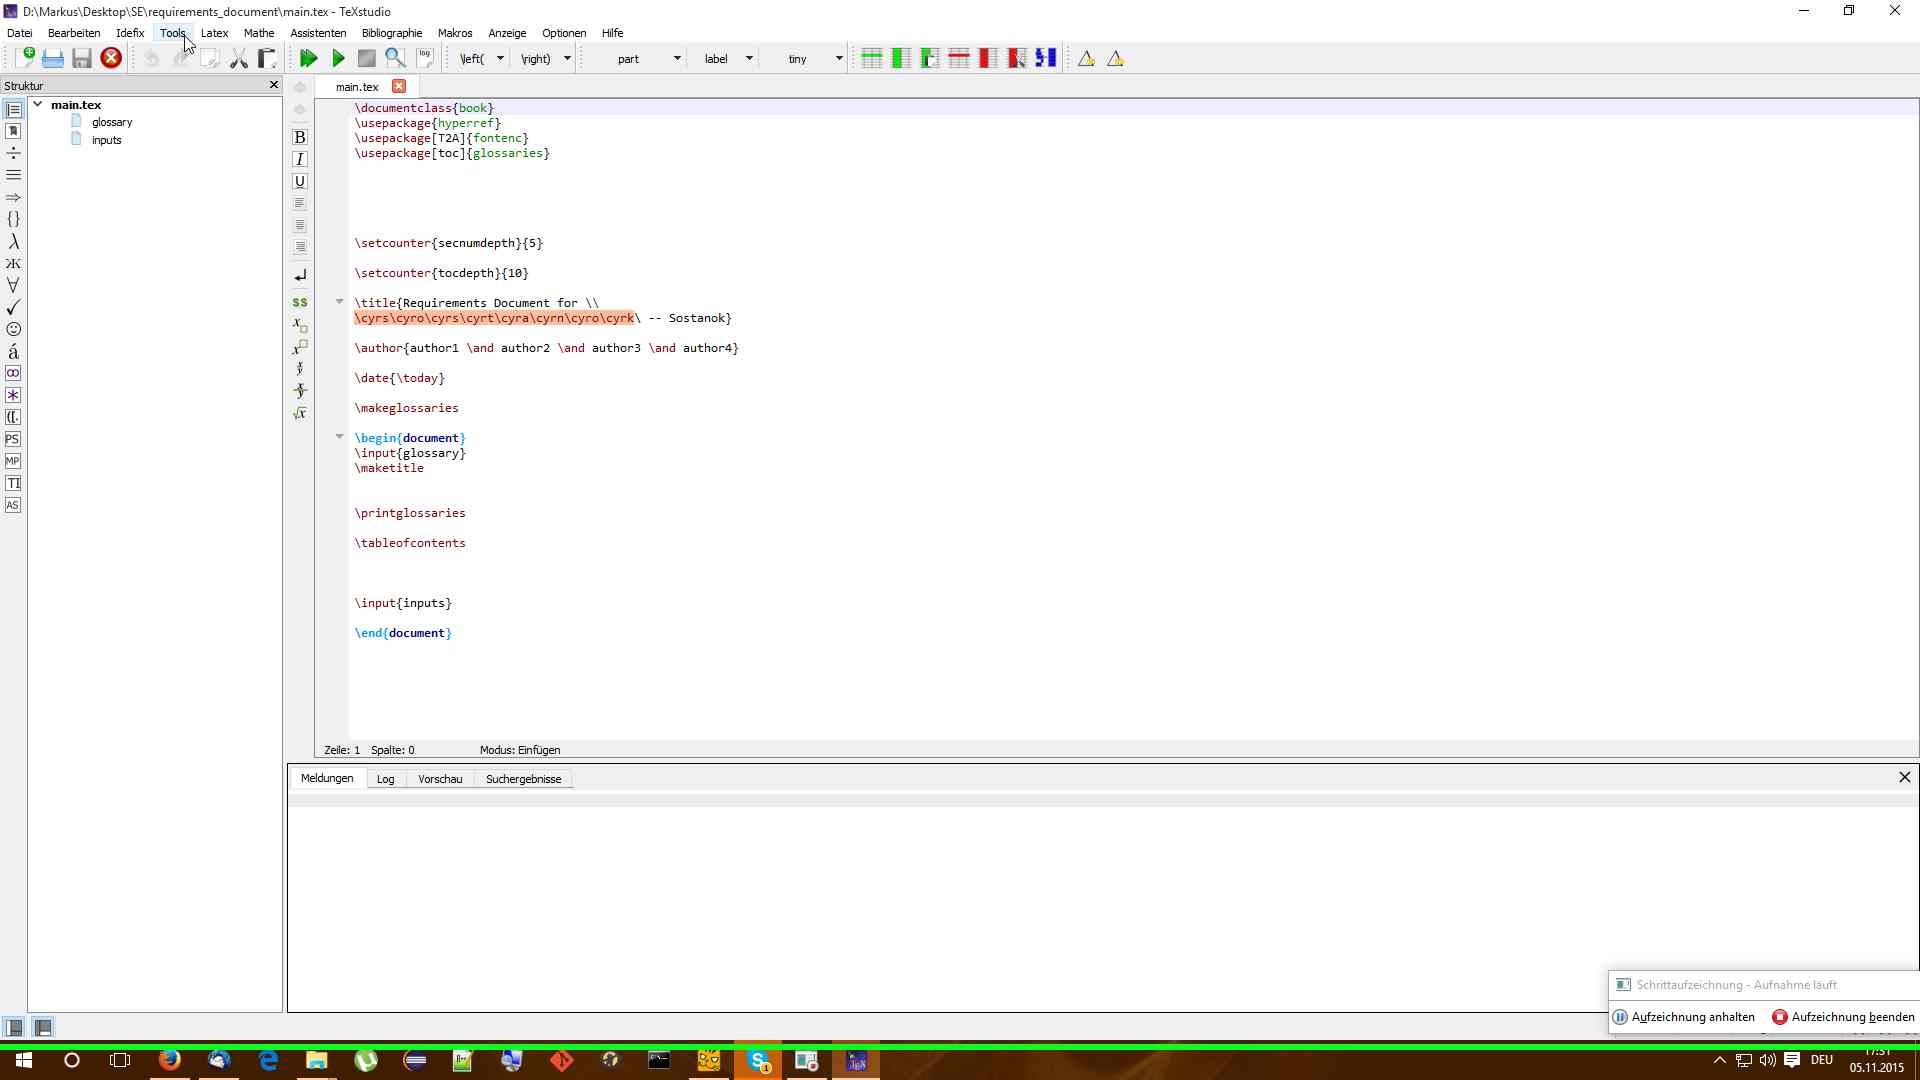Insert inline math with the $$ icon
Viewport: 1920px width, 1080px height.
click(x=299, y=302)
